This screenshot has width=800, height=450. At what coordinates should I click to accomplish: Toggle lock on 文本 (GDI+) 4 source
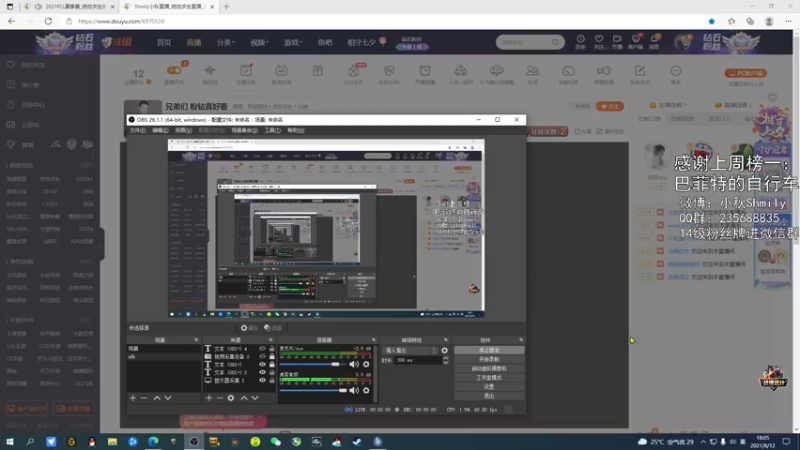pos(271,349)
